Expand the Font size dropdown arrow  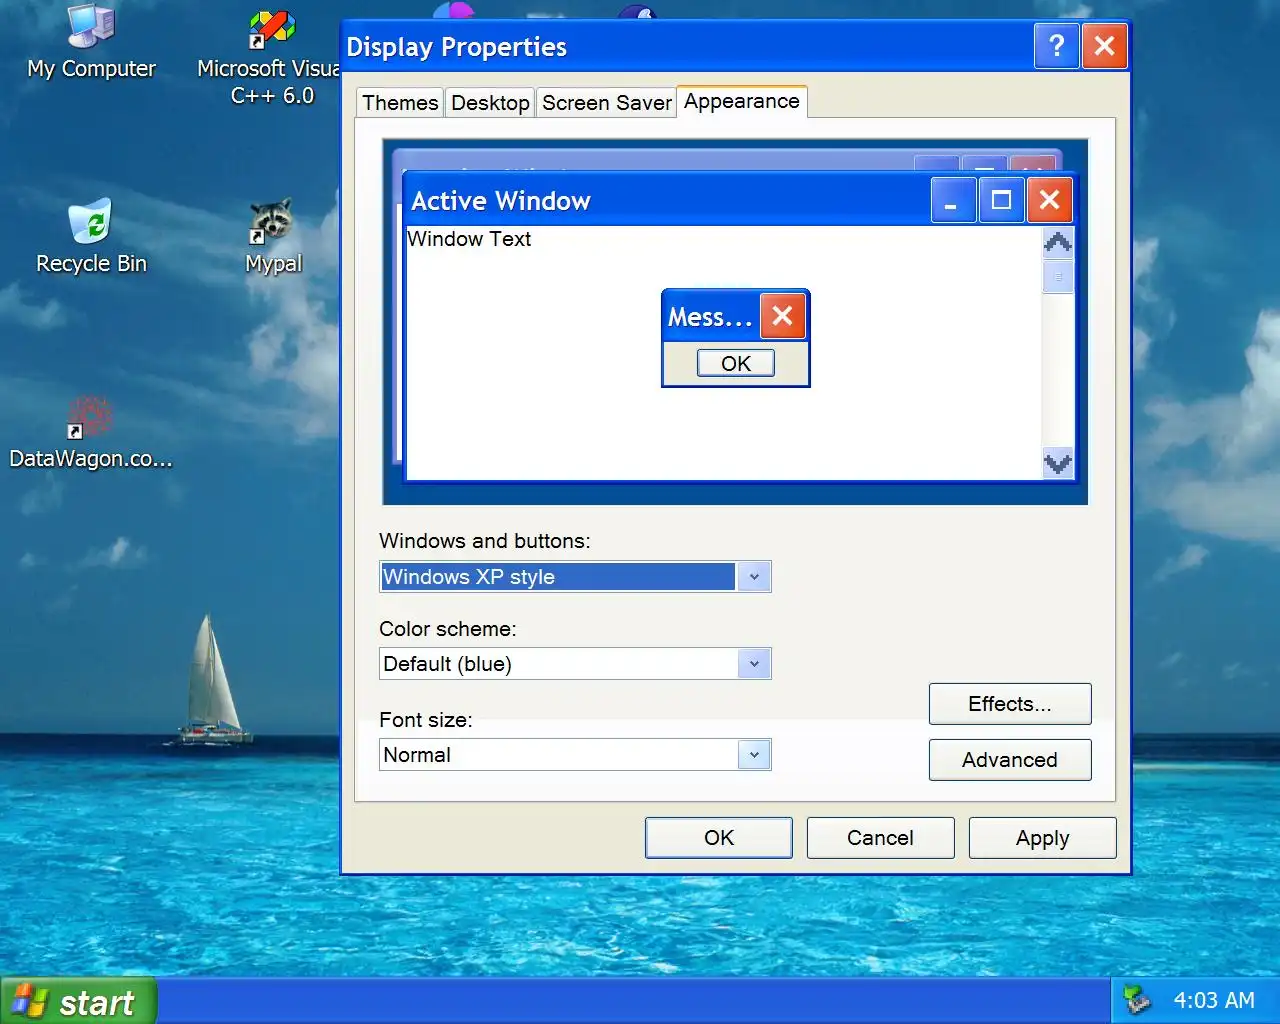click(754, 755)
